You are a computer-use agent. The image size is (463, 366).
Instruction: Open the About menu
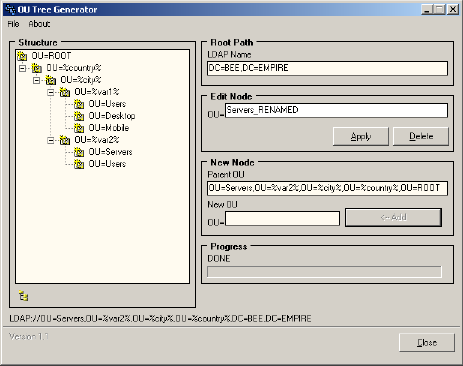pyautogui.click(x=39, y=24)
